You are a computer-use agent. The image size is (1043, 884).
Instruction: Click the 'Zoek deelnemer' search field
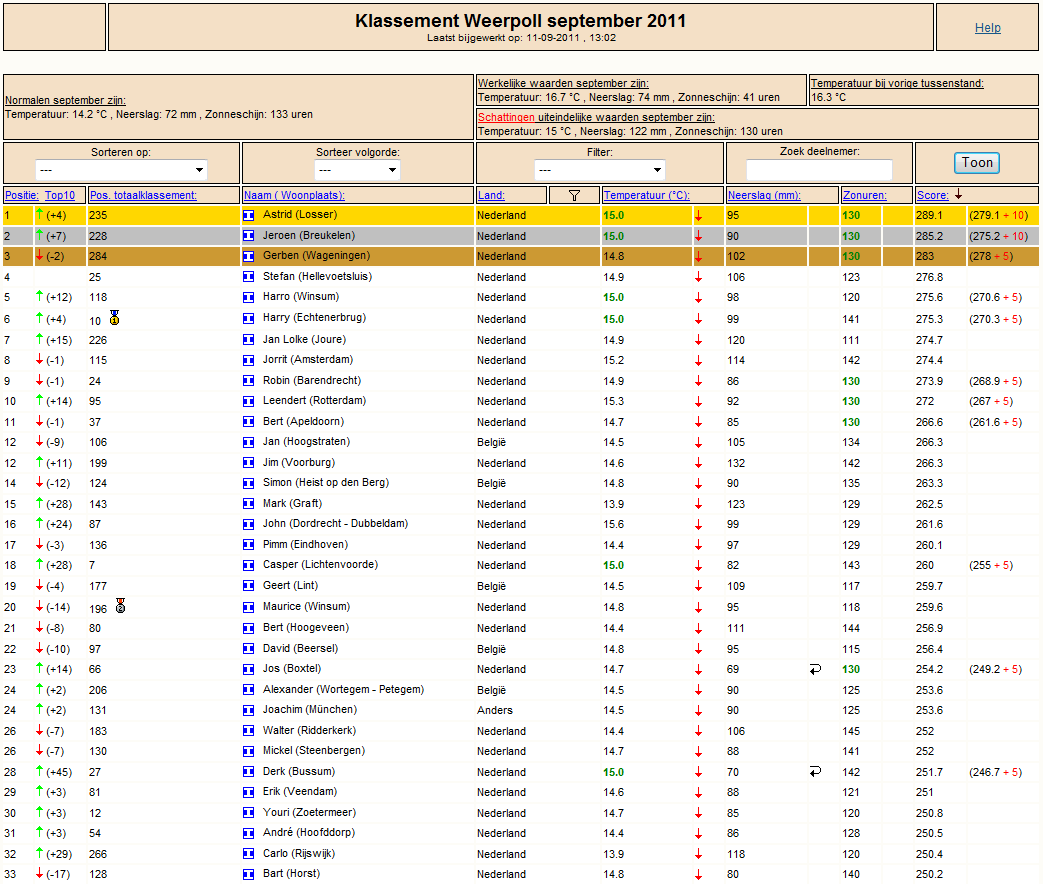(x=818, y=170)
